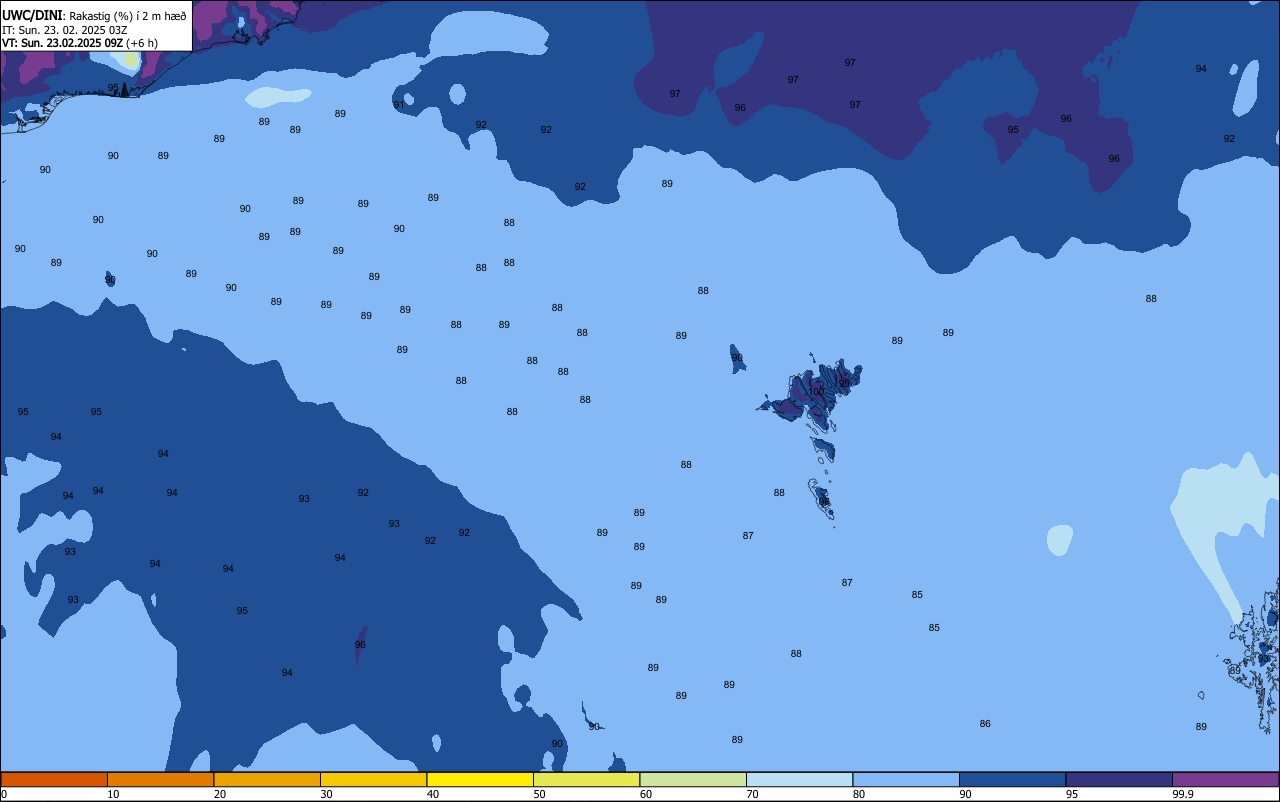1280x802 pixels.
Task: Click the '99.9' tick label on the color scale
Action: click(1183, 794)
